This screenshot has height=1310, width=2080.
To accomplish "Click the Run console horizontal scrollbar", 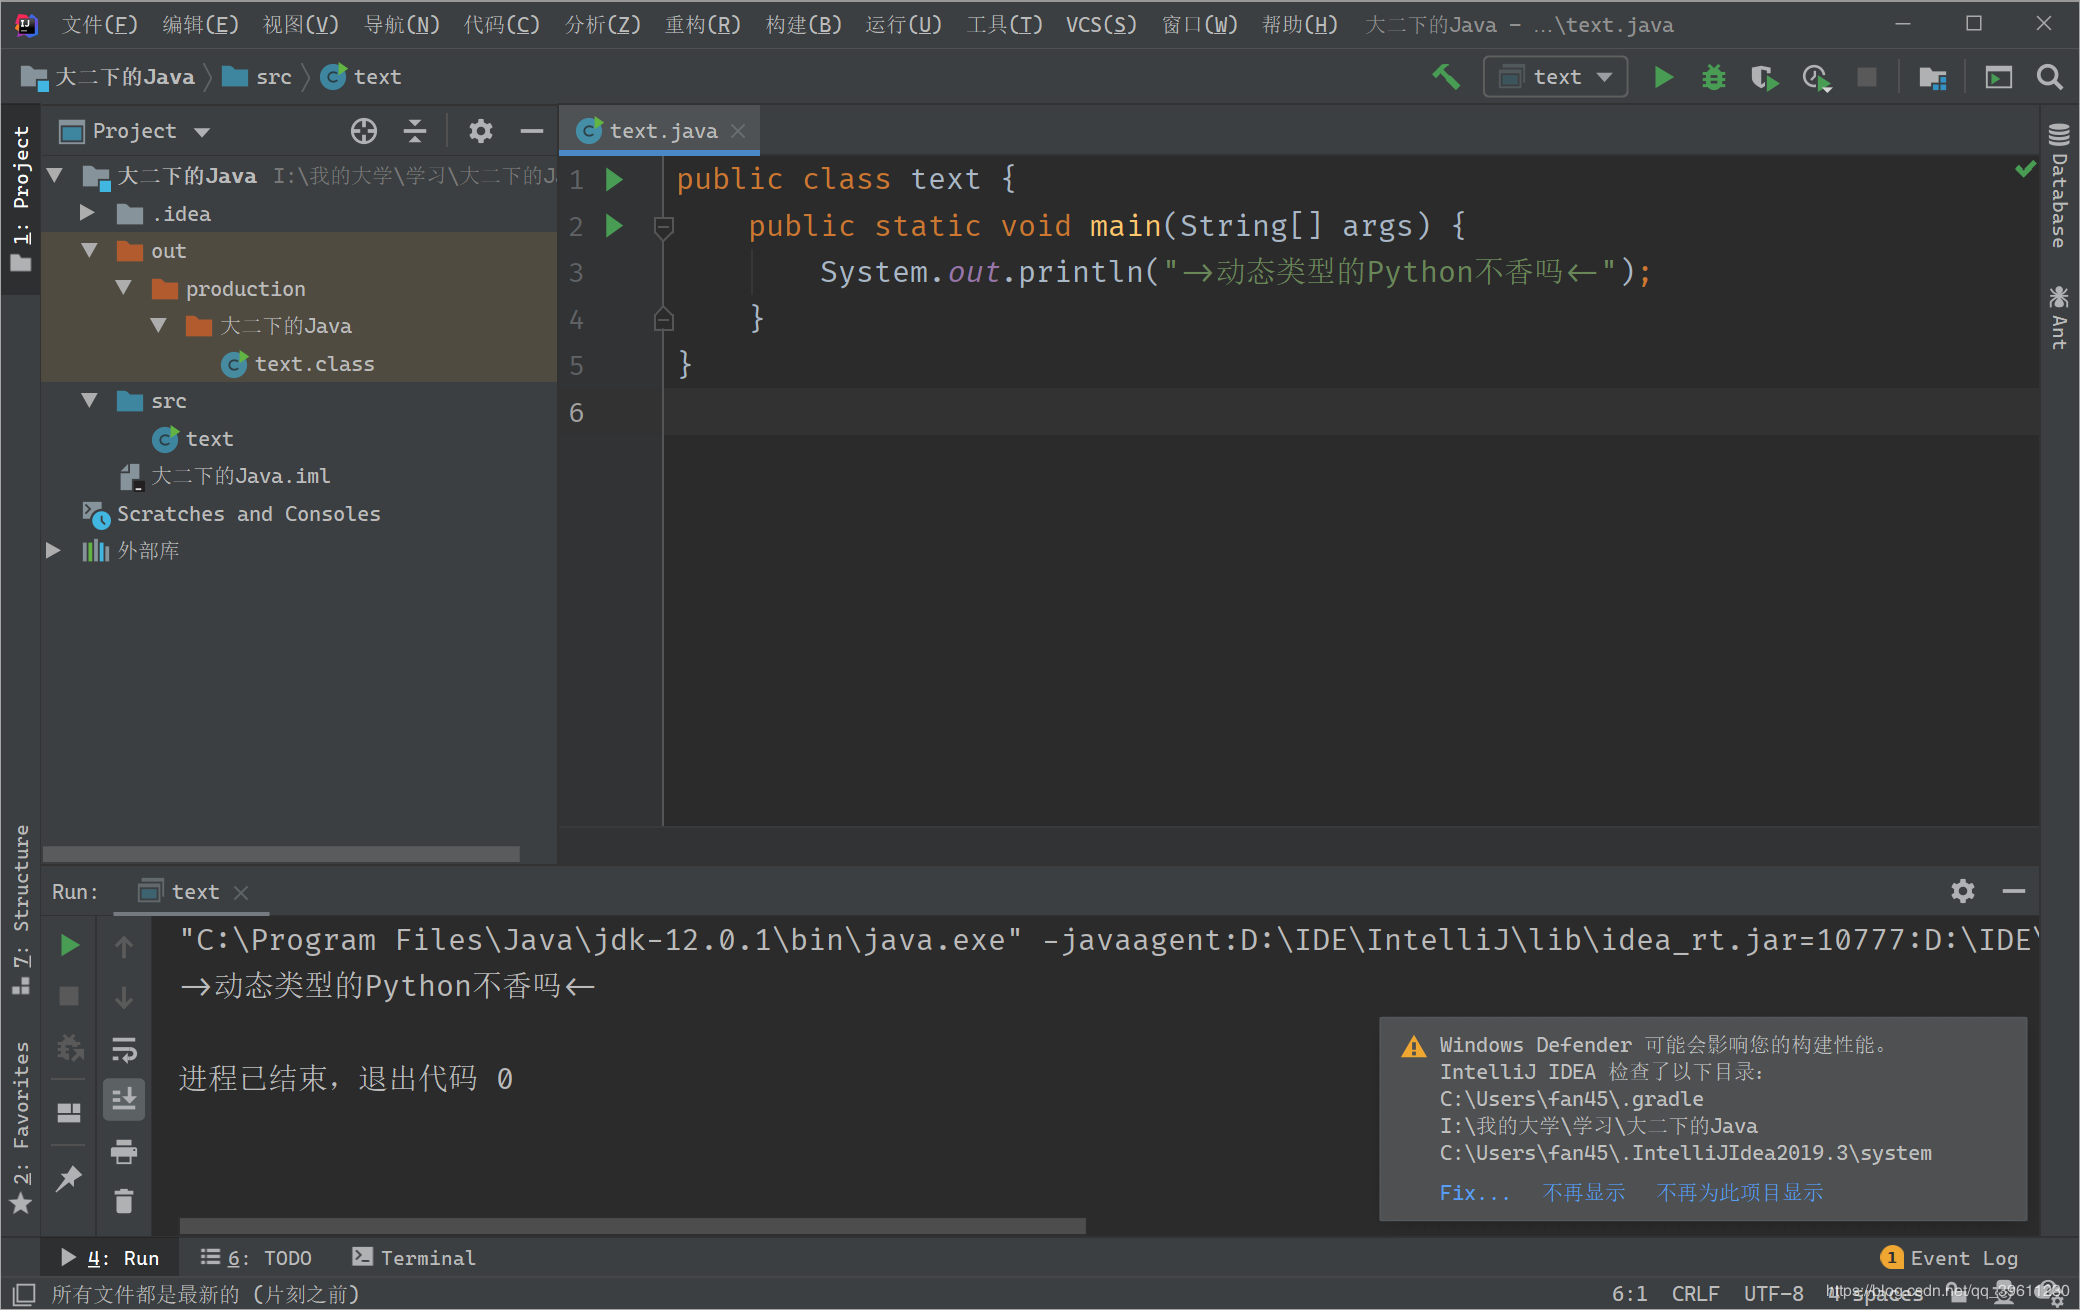I will 632,1225.
